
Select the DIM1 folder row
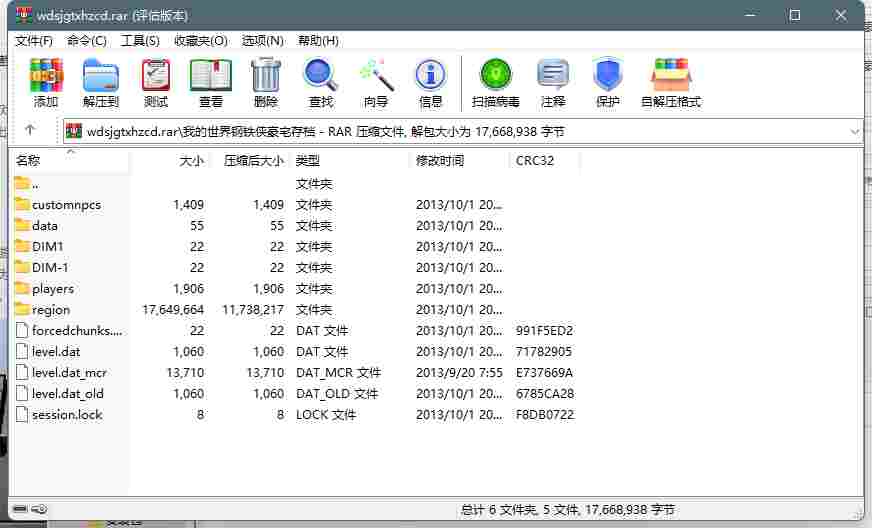295,246
